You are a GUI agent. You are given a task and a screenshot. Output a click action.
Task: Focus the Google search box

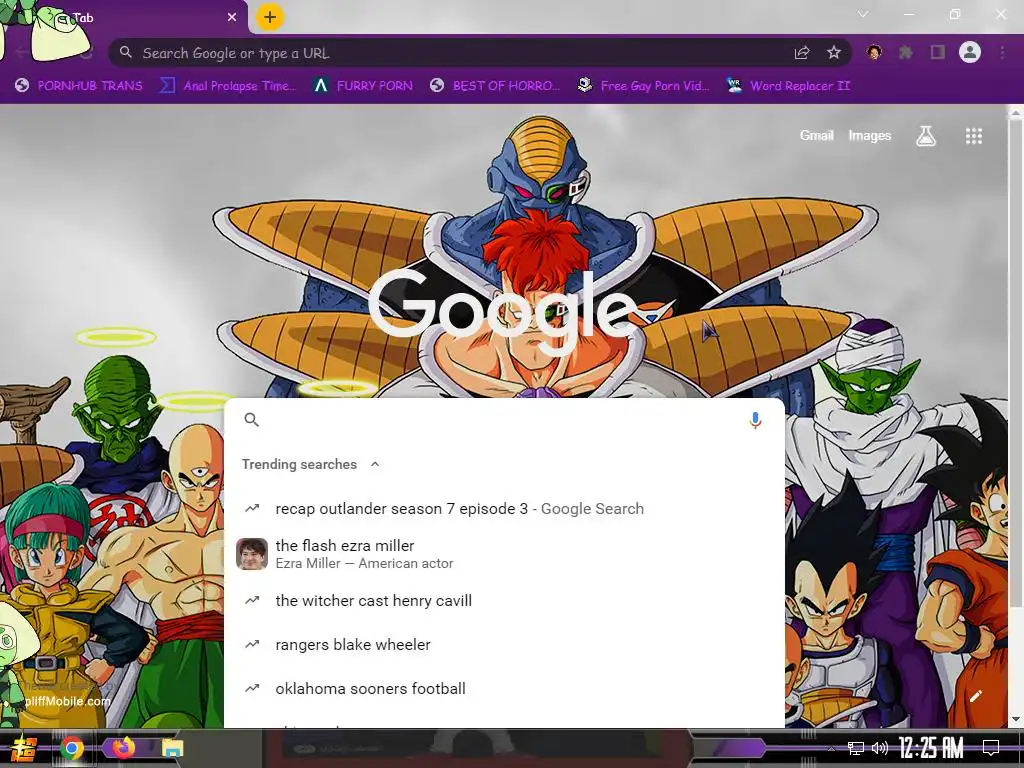click(504, 420)
